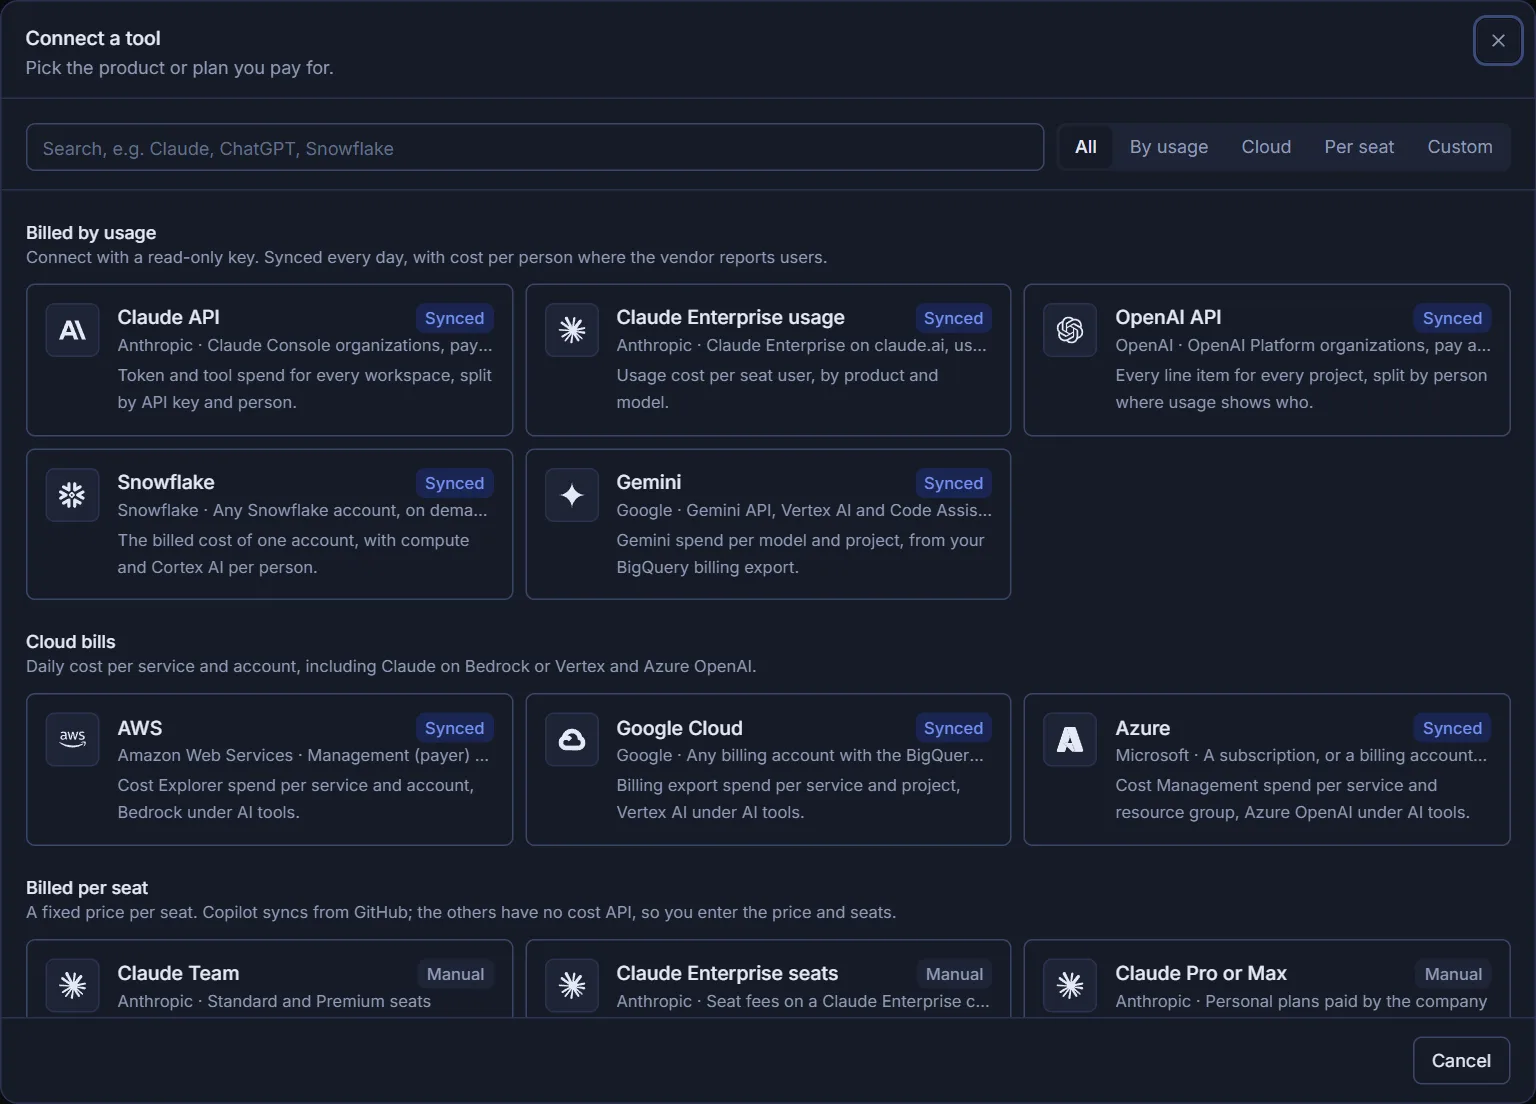1536x1104 pixels.
Task: Click the Snowflake logo icon
Action: coord(72,495)
